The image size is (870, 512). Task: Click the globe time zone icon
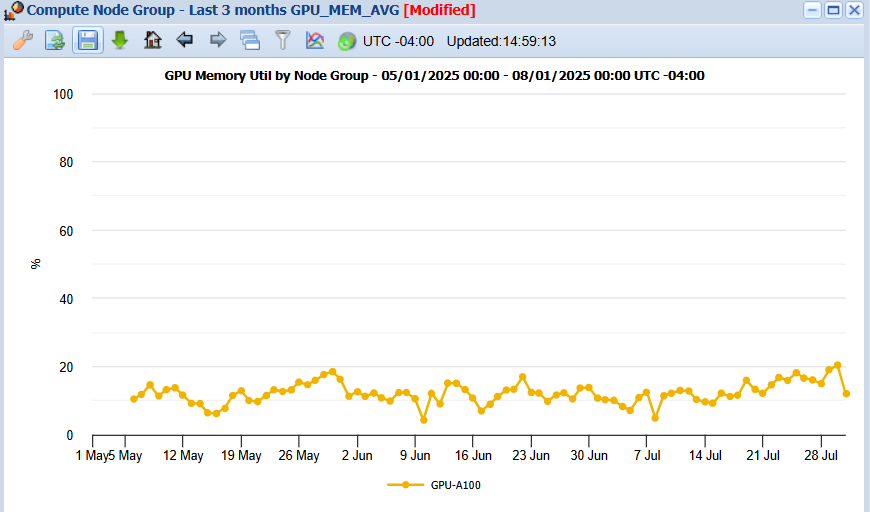click(x=347, y=41)
